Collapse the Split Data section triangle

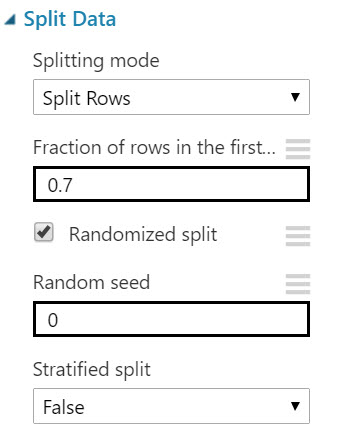10,20
